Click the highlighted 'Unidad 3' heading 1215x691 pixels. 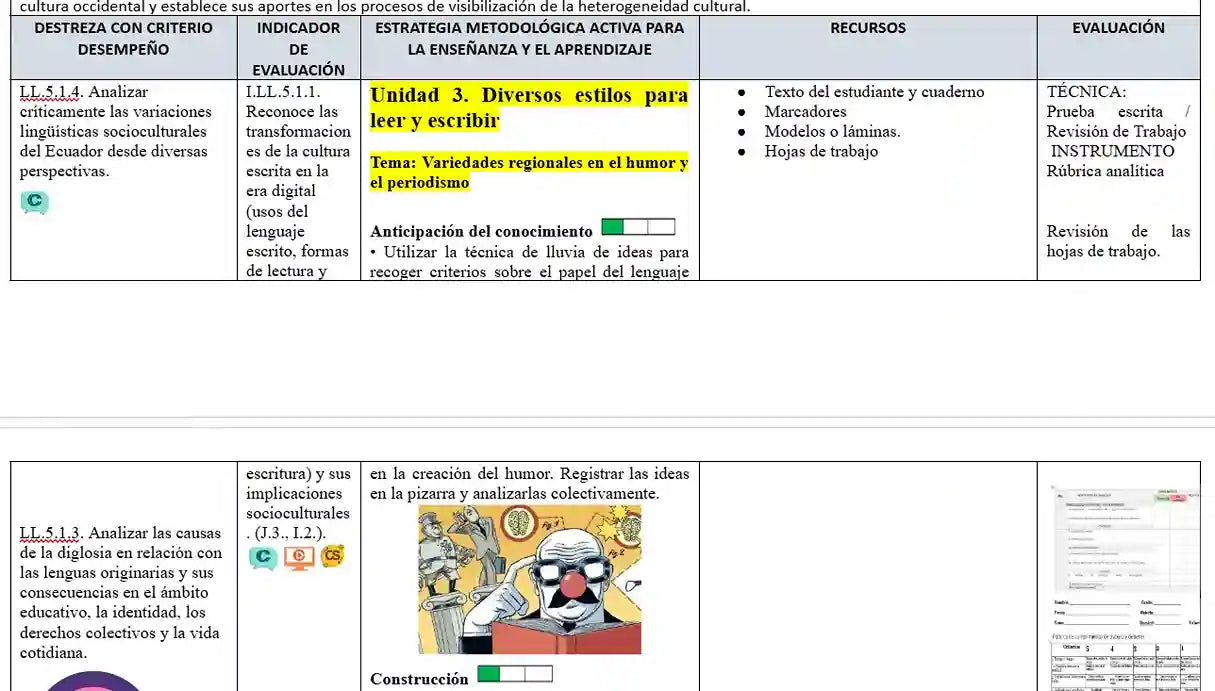(x=528, y=108)
